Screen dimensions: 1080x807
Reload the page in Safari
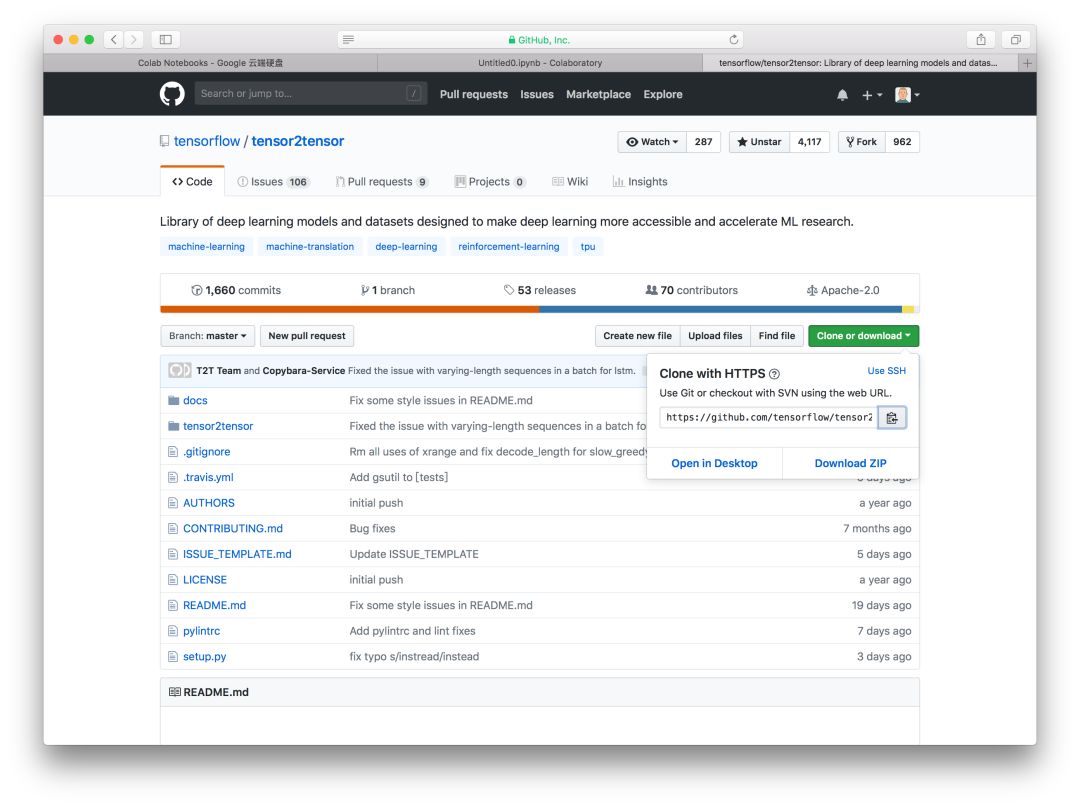point(734,39)
